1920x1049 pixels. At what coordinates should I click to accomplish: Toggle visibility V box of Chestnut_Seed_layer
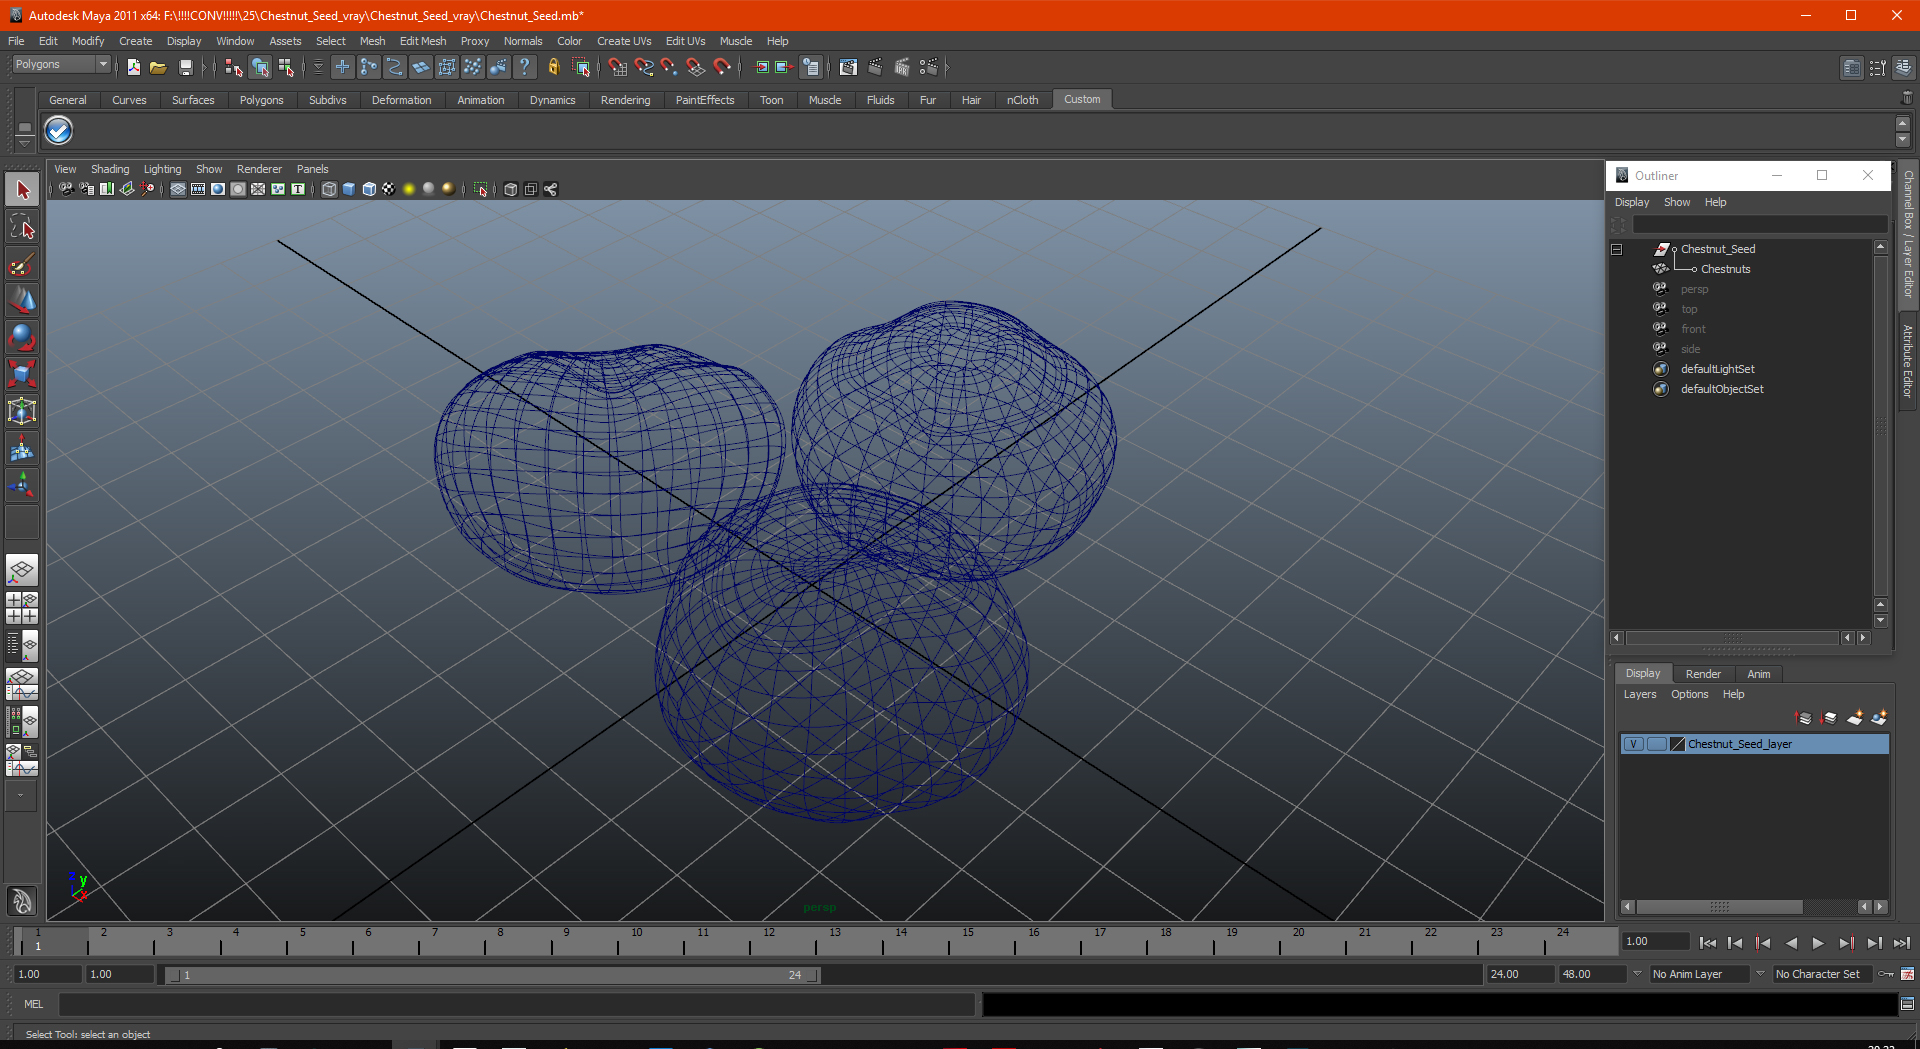1633,744
